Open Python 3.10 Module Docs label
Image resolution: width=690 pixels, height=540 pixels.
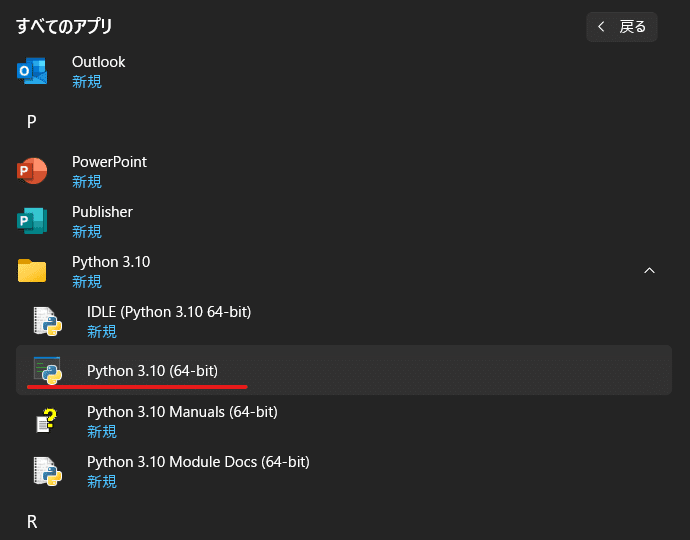click(x=198, y=462)
